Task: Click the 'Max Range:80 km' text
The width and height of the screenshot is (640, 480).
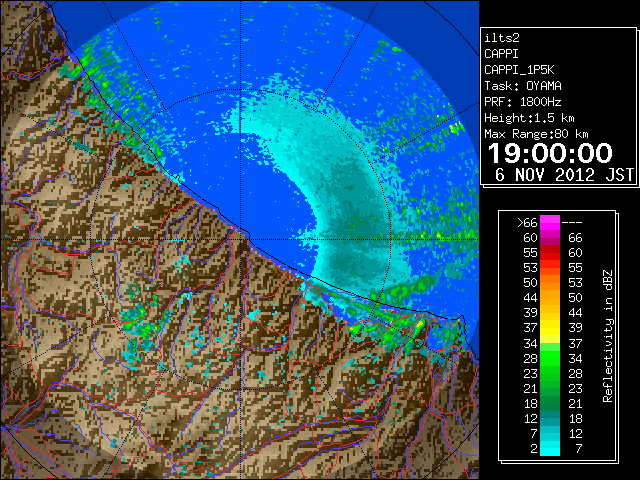Action: pos(536,134)
